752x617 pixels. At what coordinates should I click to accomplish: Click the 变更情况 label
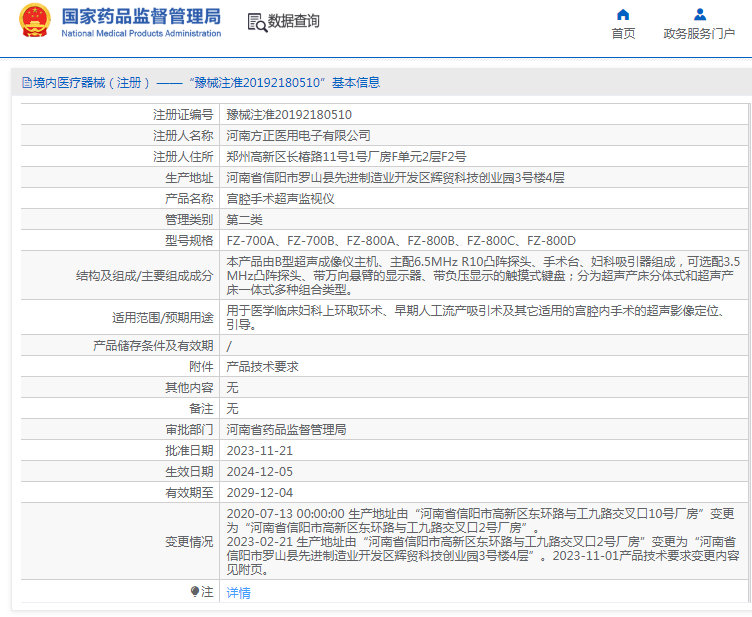click(189, 542)
